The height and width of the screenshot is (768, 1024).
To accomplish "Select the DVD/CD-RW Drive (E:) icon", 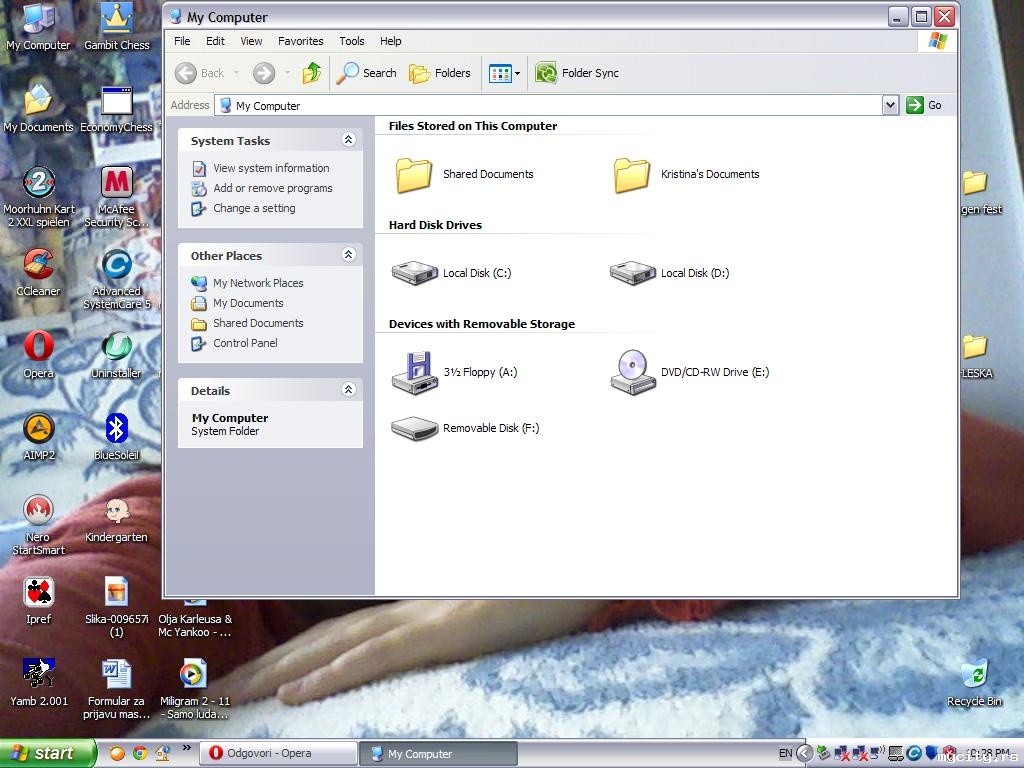I will [x=632, y=372].
